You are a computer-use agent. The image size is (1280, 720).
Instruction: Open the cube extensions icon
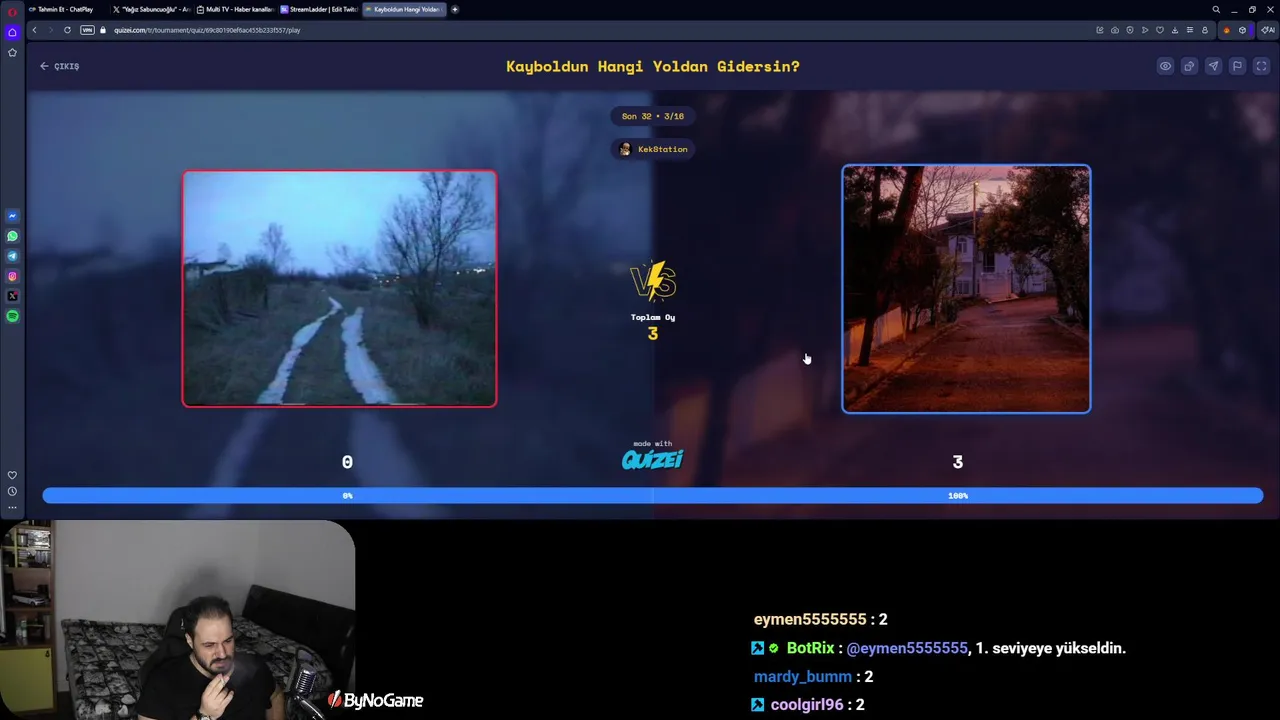(1243, 30)
